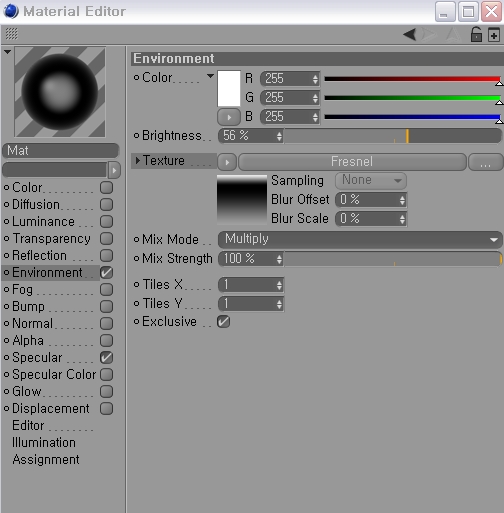Expand the Texture disclosure triangle
Viewport: 504px width, 513px height.
(137, 161)
